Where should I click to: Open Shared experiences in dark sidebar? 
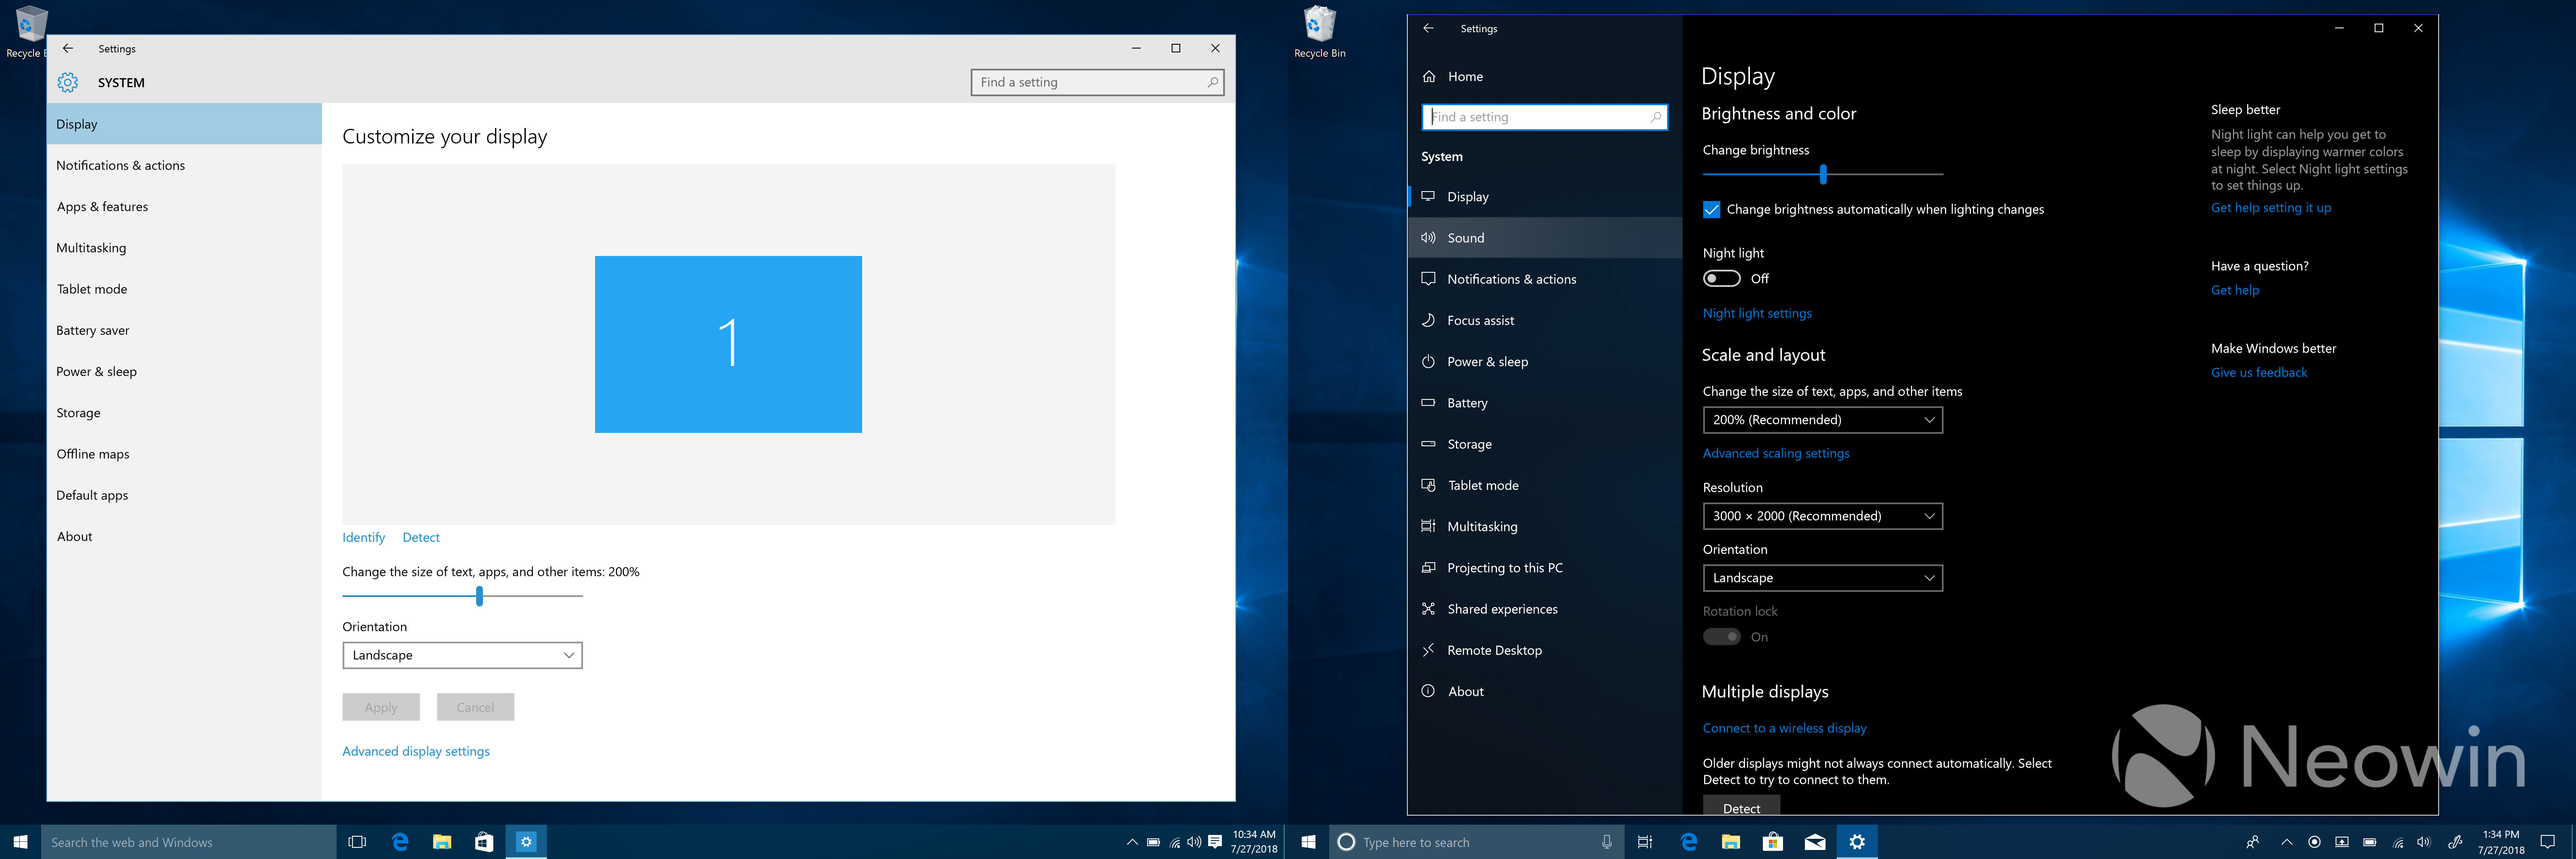tap(1501, 609)
